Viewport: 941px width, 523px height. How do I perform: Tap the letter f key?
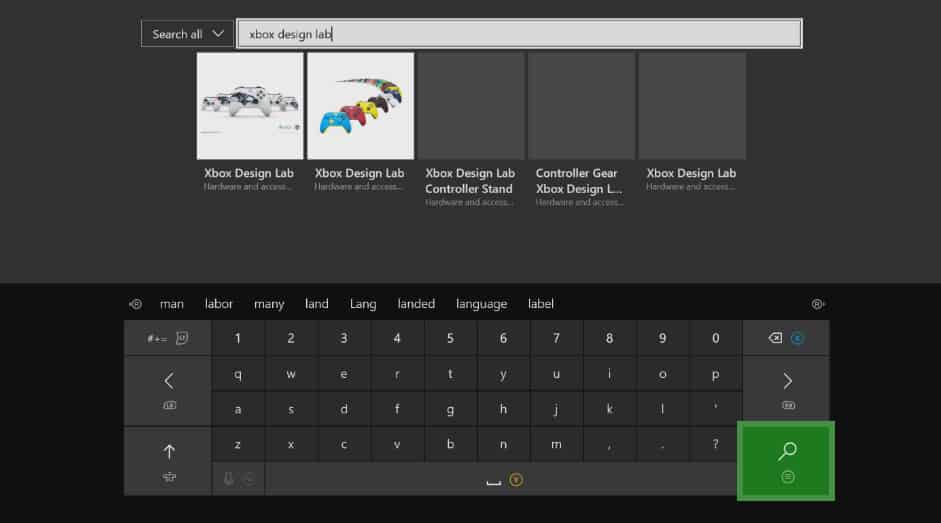click(397, 410)
